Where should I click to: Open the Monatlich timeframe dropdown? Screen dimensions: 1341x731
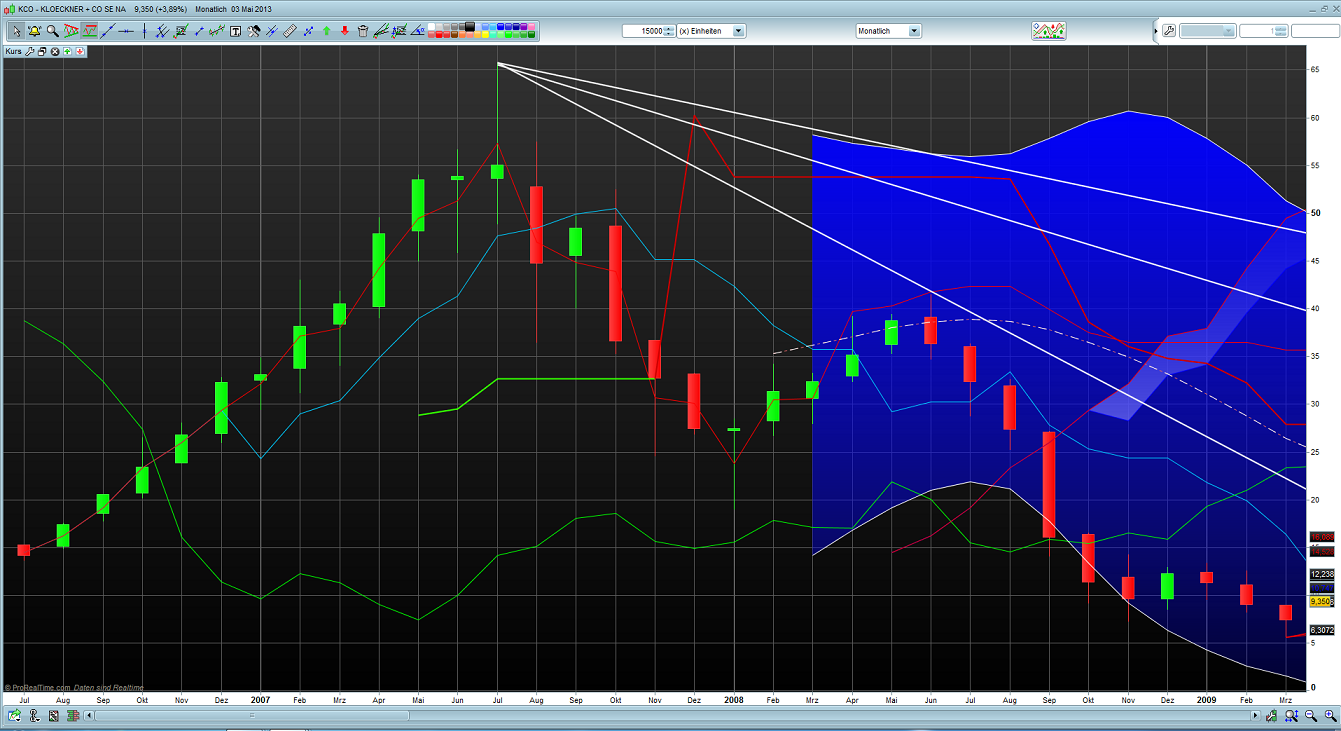pyautogui.click(x=914, y=31)
